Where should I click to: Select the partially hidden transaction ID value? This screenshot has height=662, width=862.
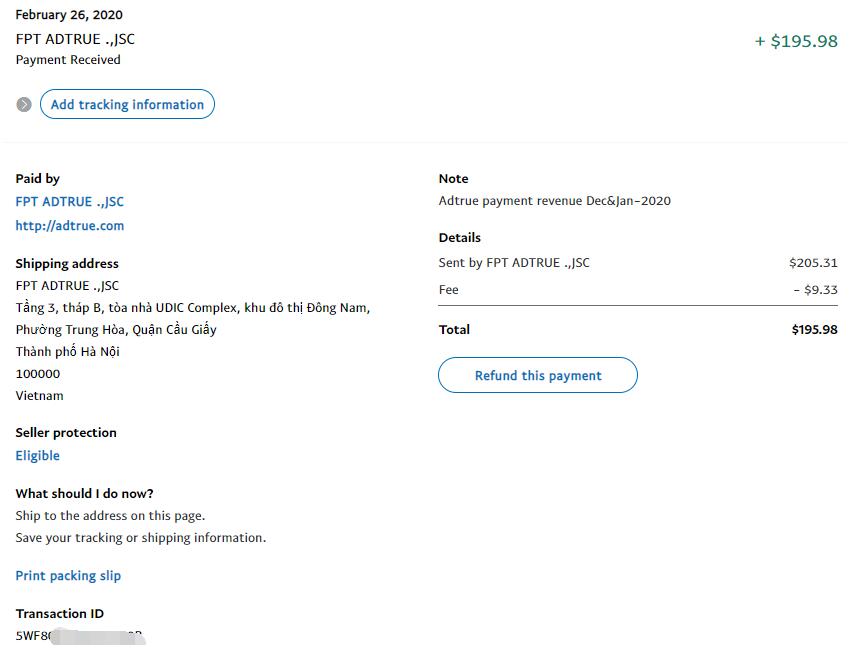pos(80,636)
